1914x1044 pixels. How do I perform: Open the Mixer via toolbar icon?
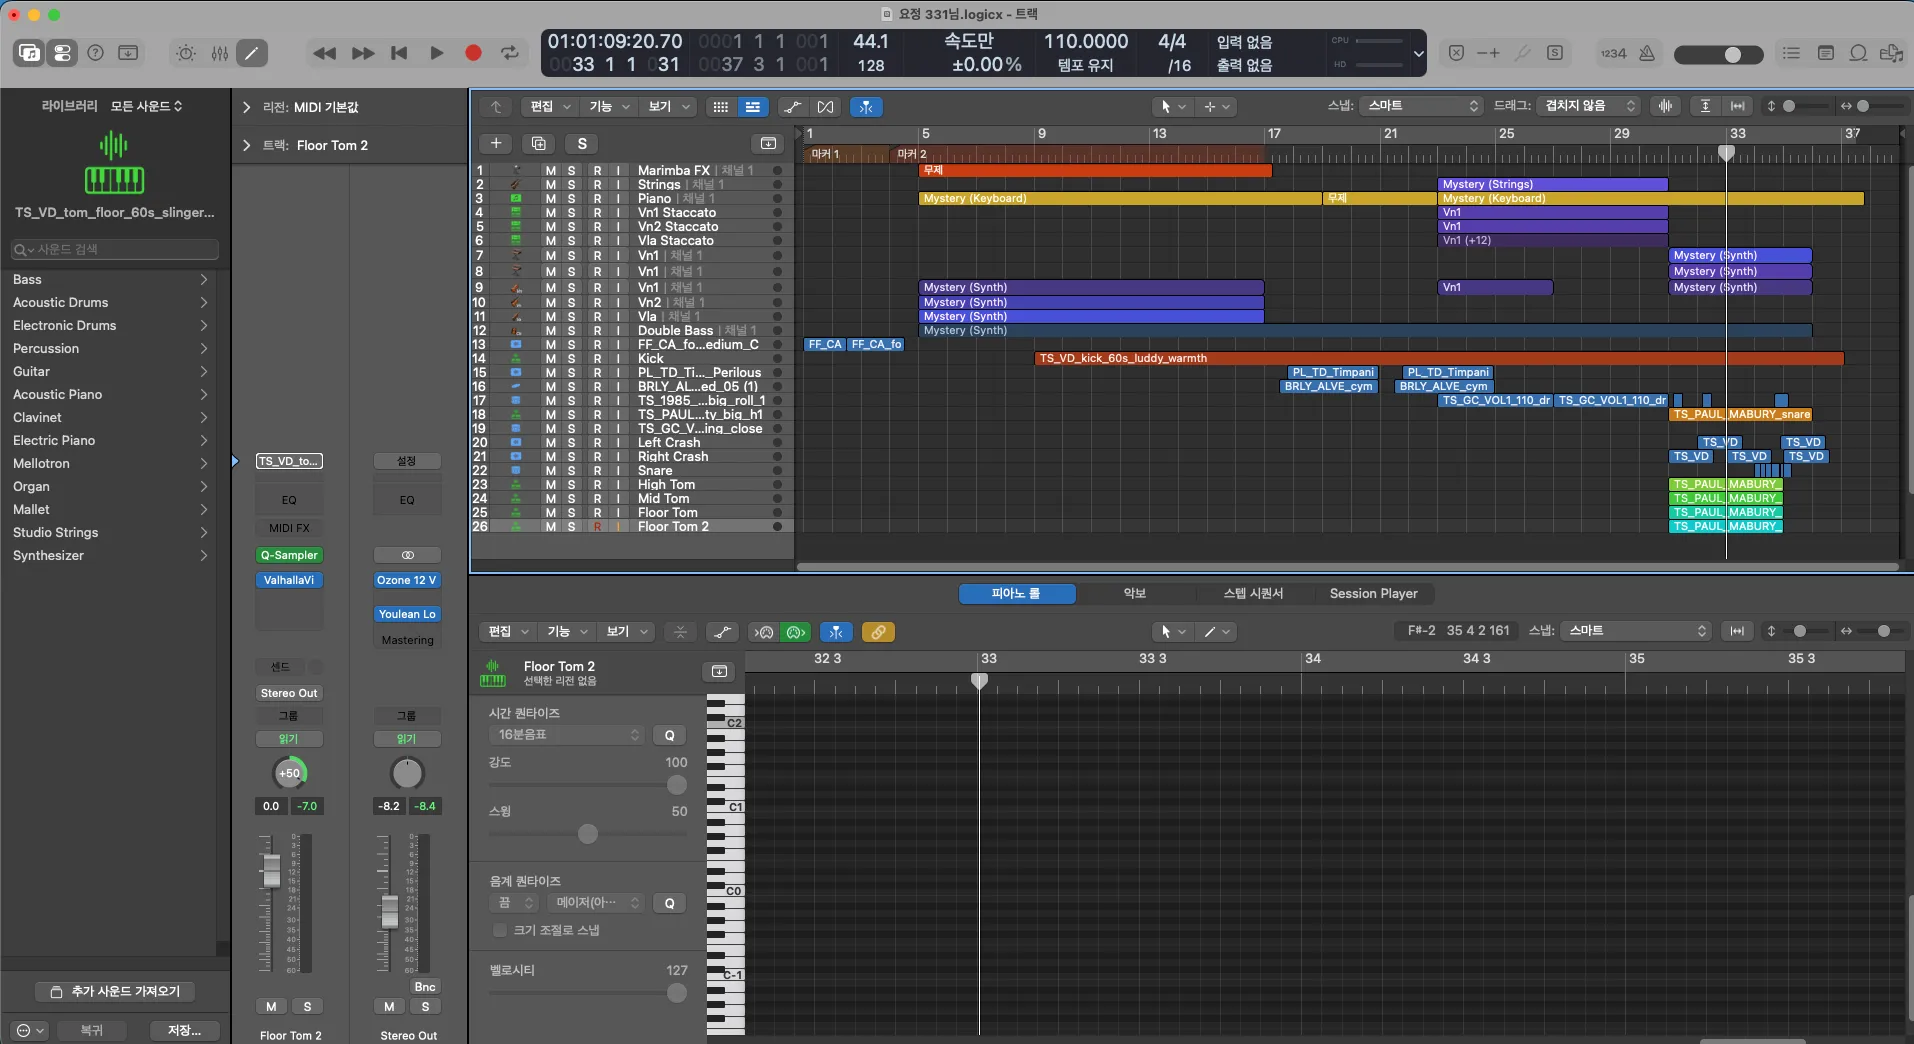(220, 53)
